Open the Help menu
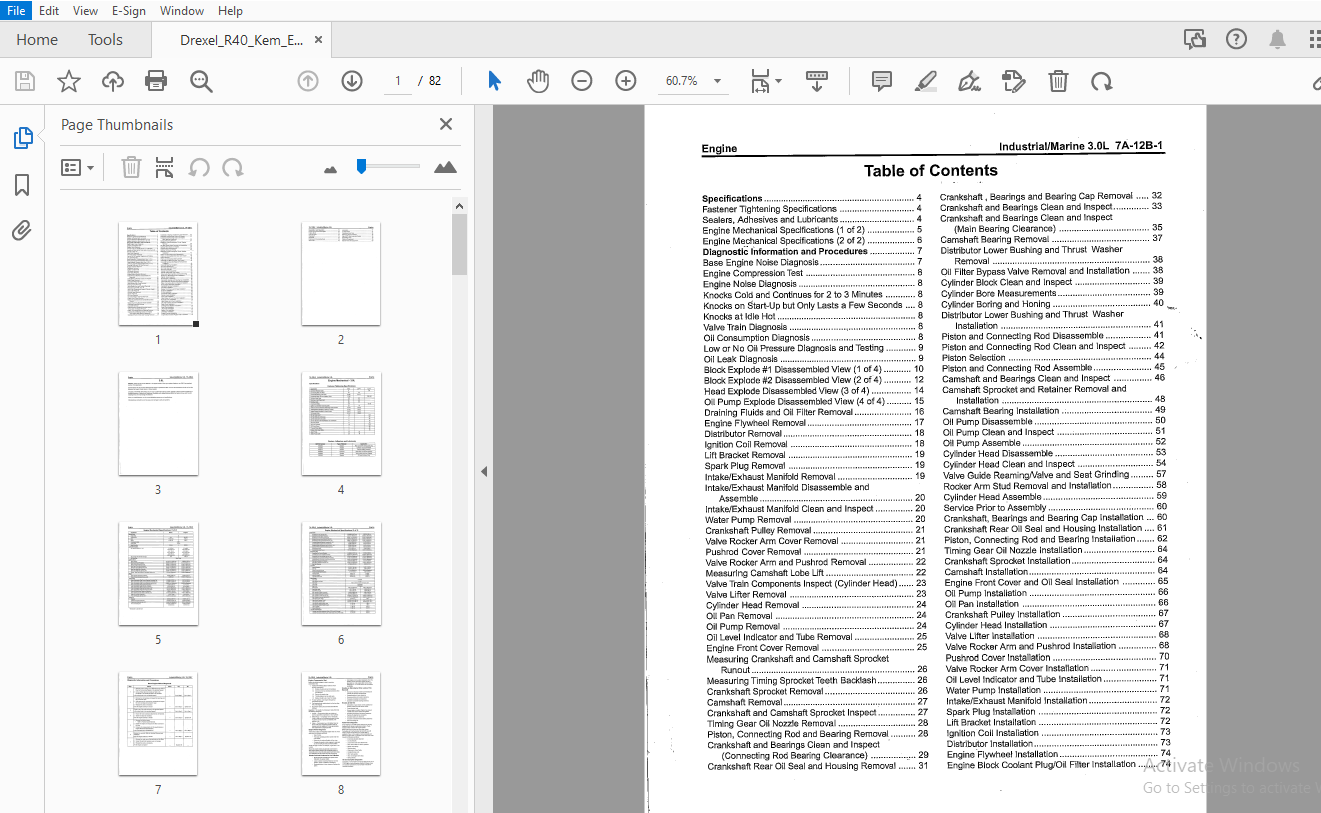 (230, 11)
